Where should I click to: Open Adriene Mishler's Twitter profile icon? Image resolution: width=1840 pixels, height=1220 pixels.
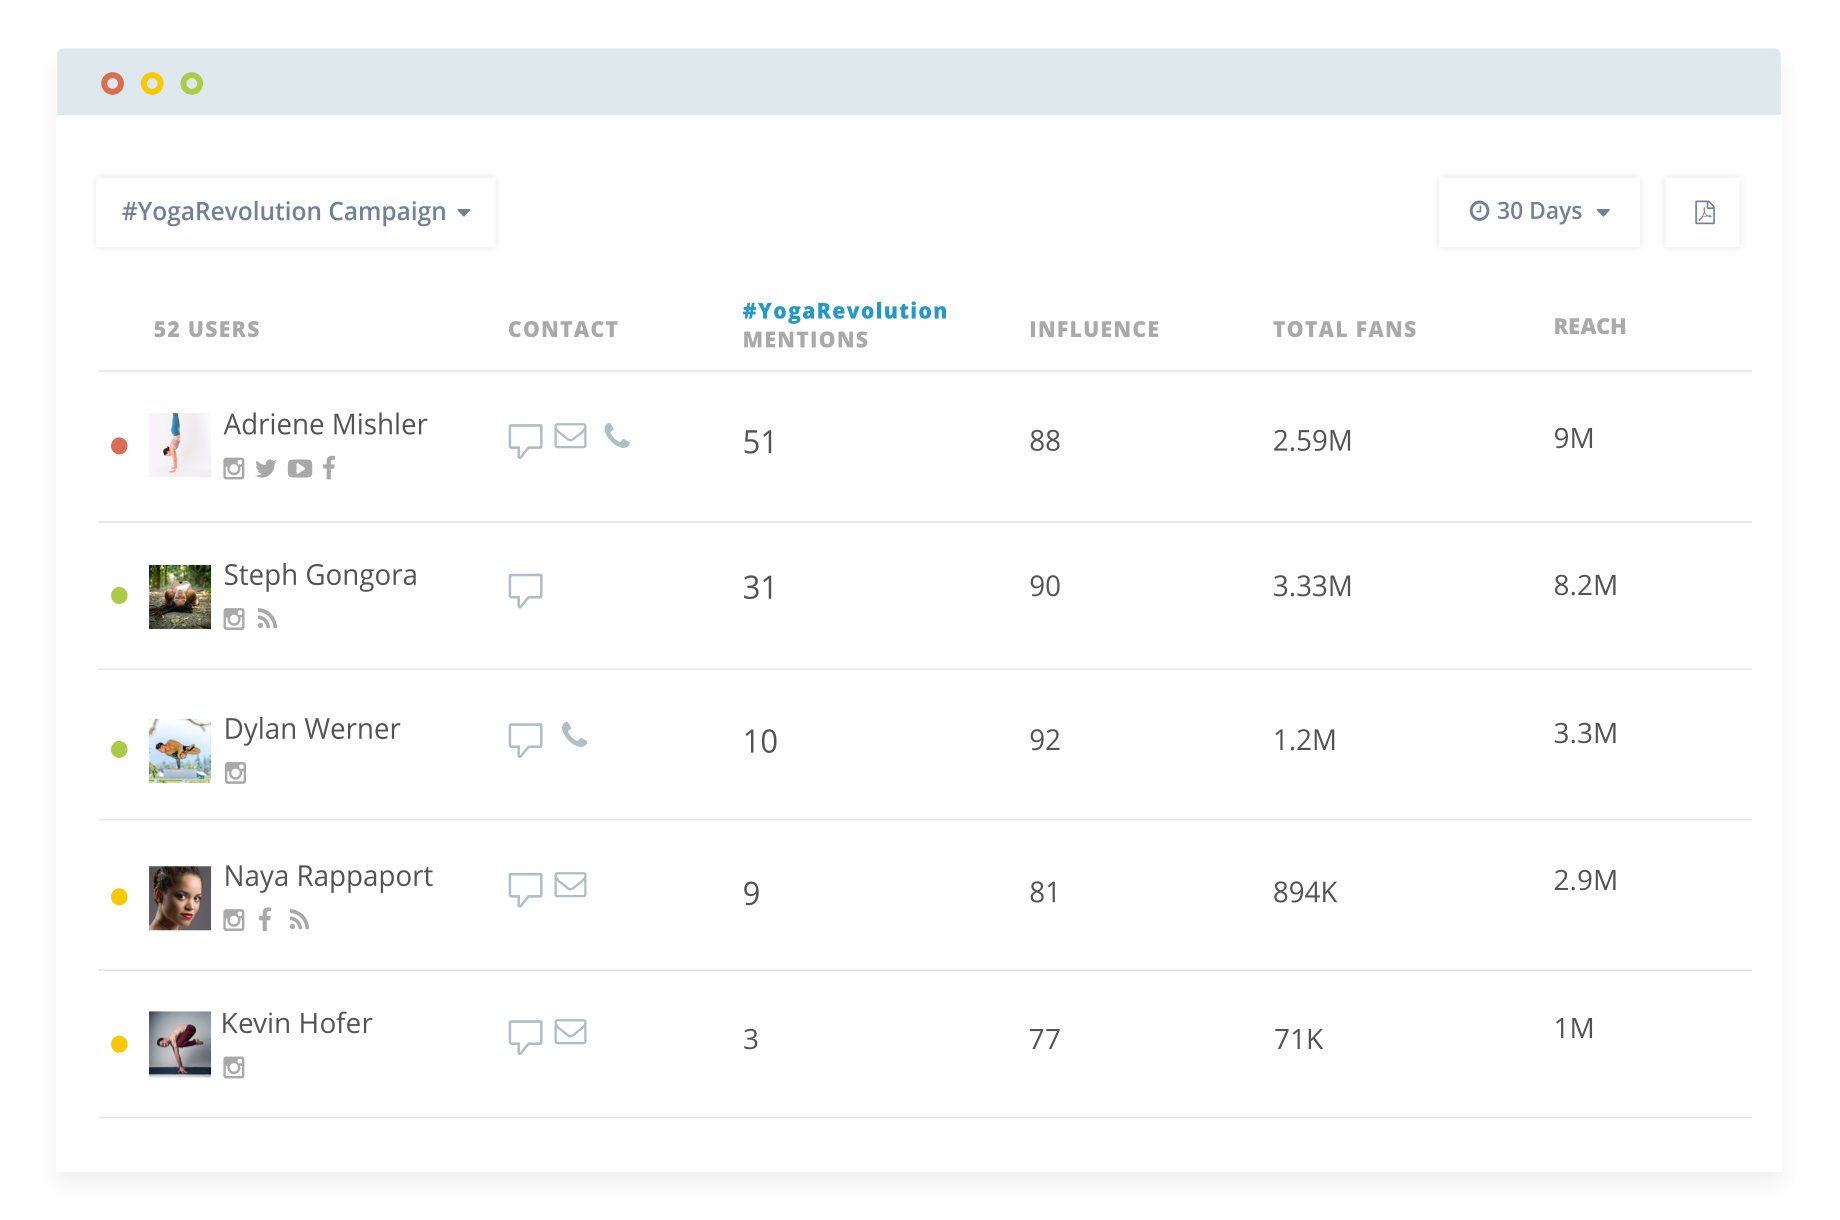click(x=265, y=469)
